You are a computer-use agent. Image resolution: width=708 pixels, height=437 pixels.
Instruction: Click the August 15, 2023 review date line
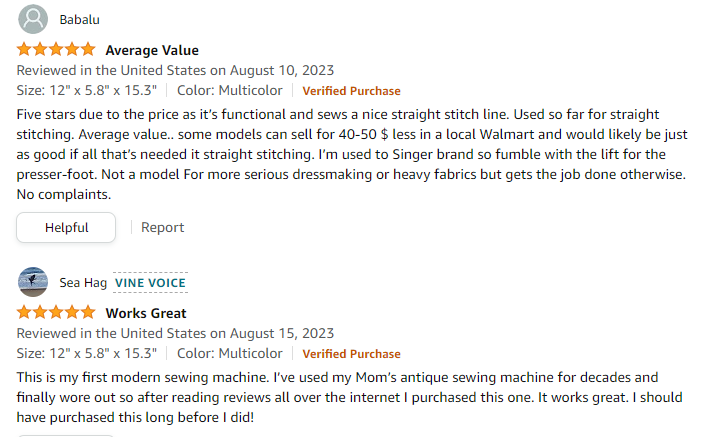pos(175,333)
